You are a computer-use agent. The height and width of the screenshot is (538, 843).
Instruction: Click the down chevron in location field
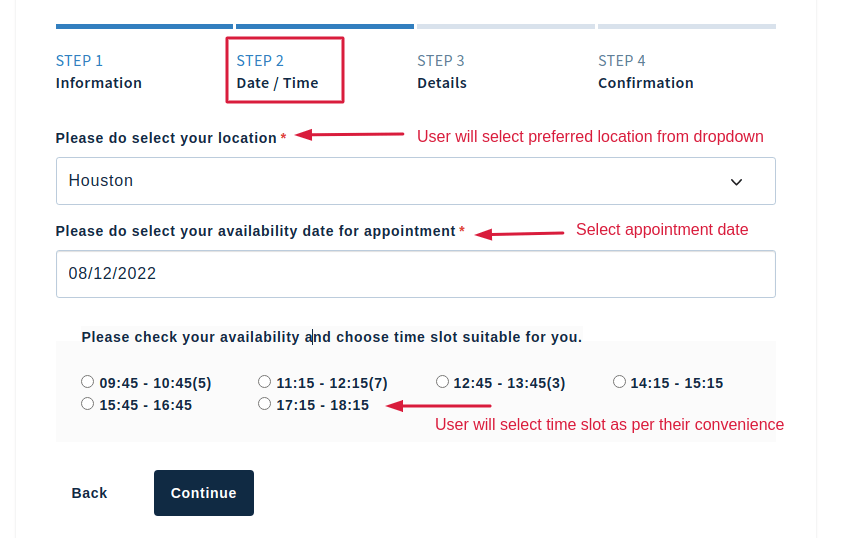[x=736, y=182]
